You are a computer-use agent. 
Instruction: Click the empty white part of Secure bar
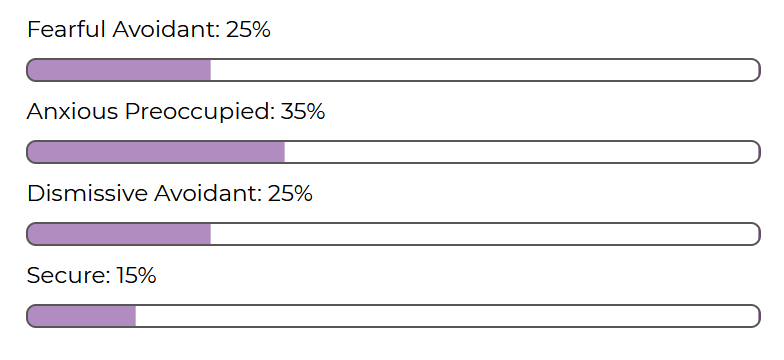click(x=448, y=316)
